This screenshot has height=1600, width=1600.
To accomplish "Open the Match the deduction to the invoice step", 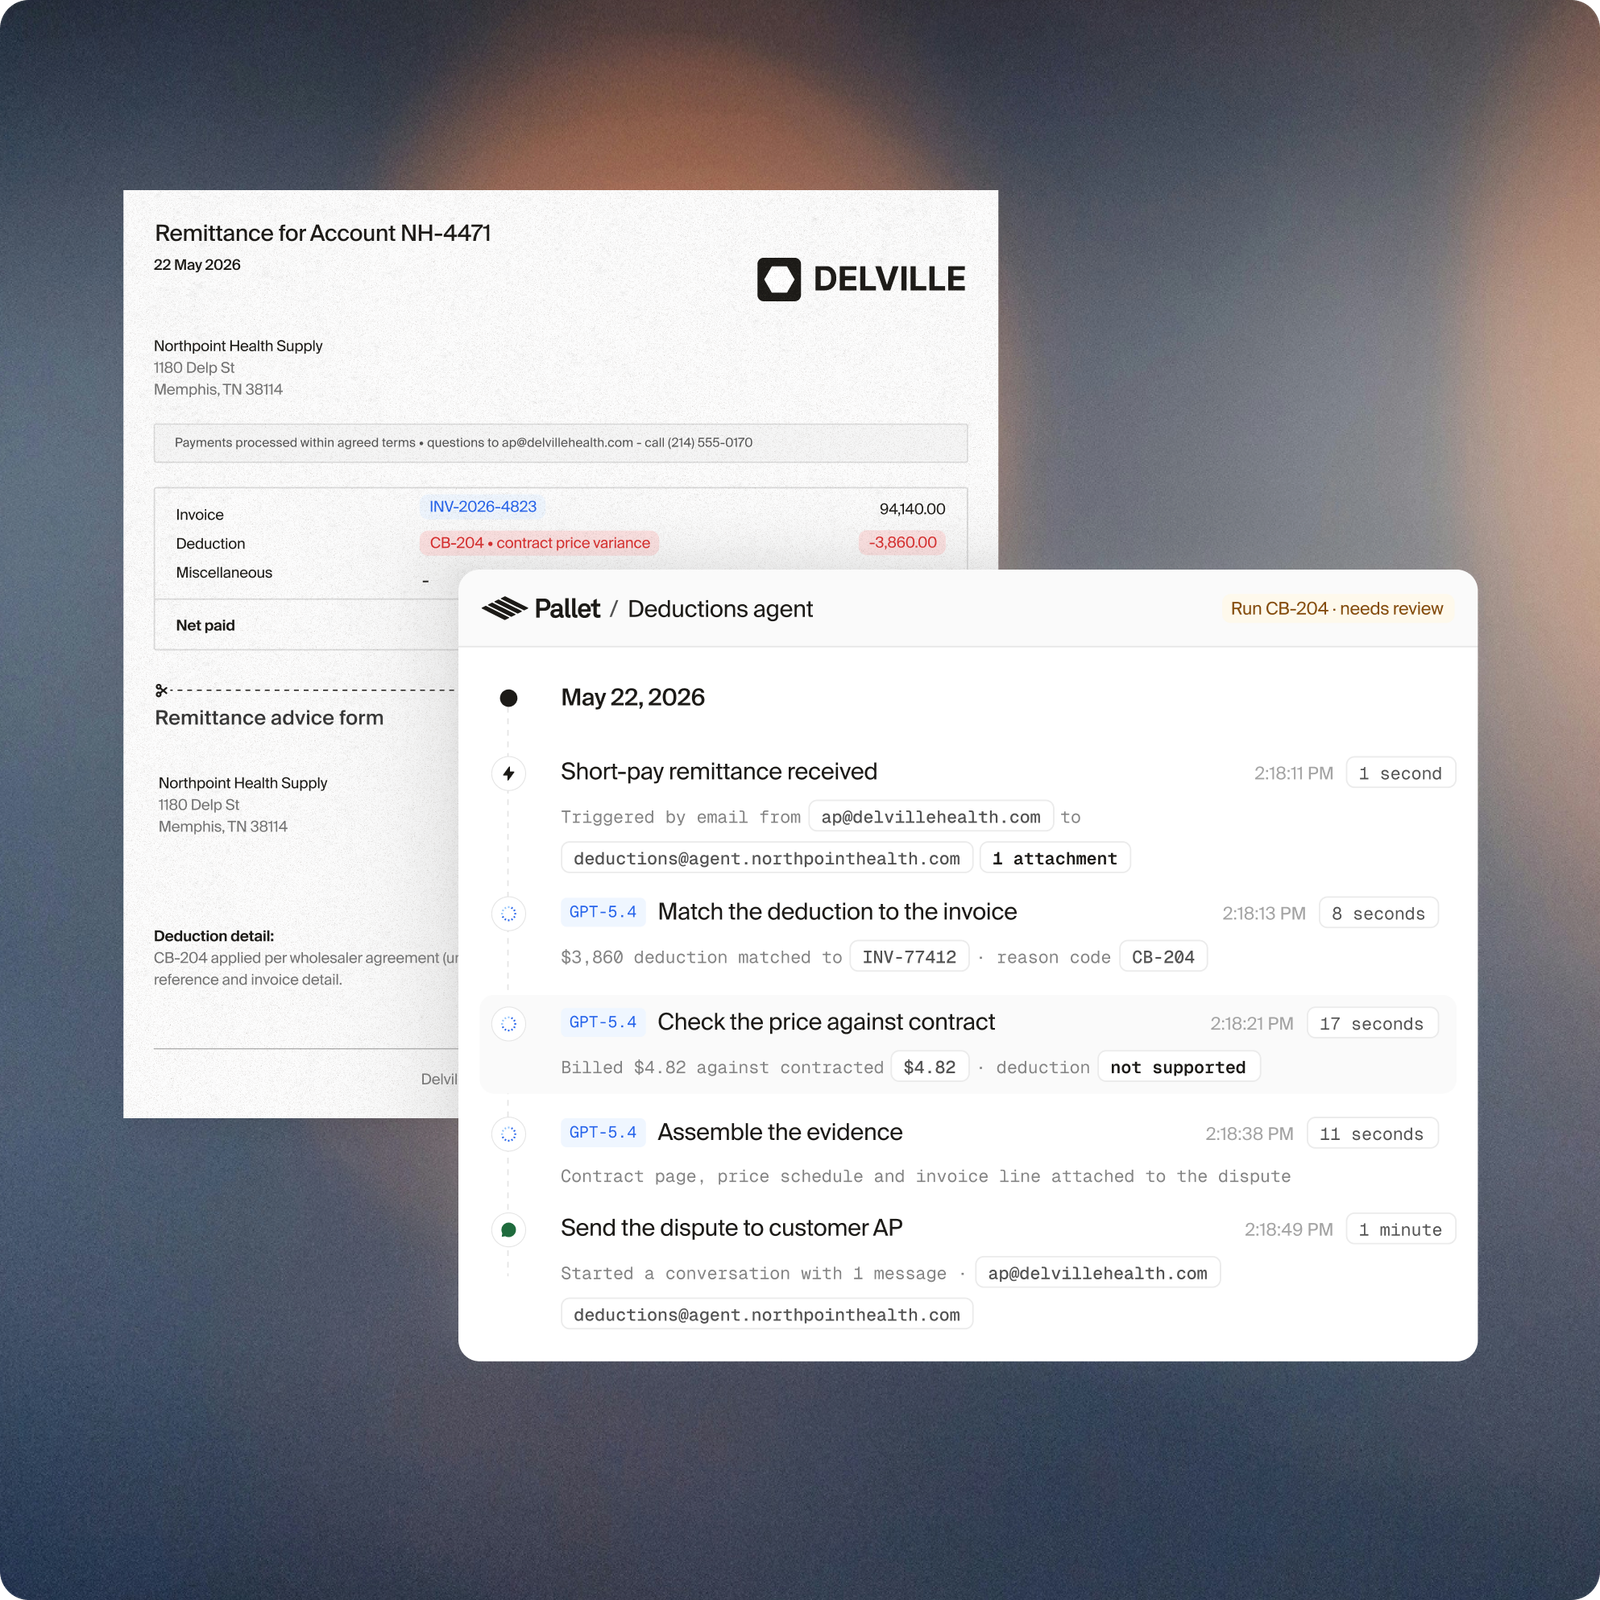I will click(837, 911).
